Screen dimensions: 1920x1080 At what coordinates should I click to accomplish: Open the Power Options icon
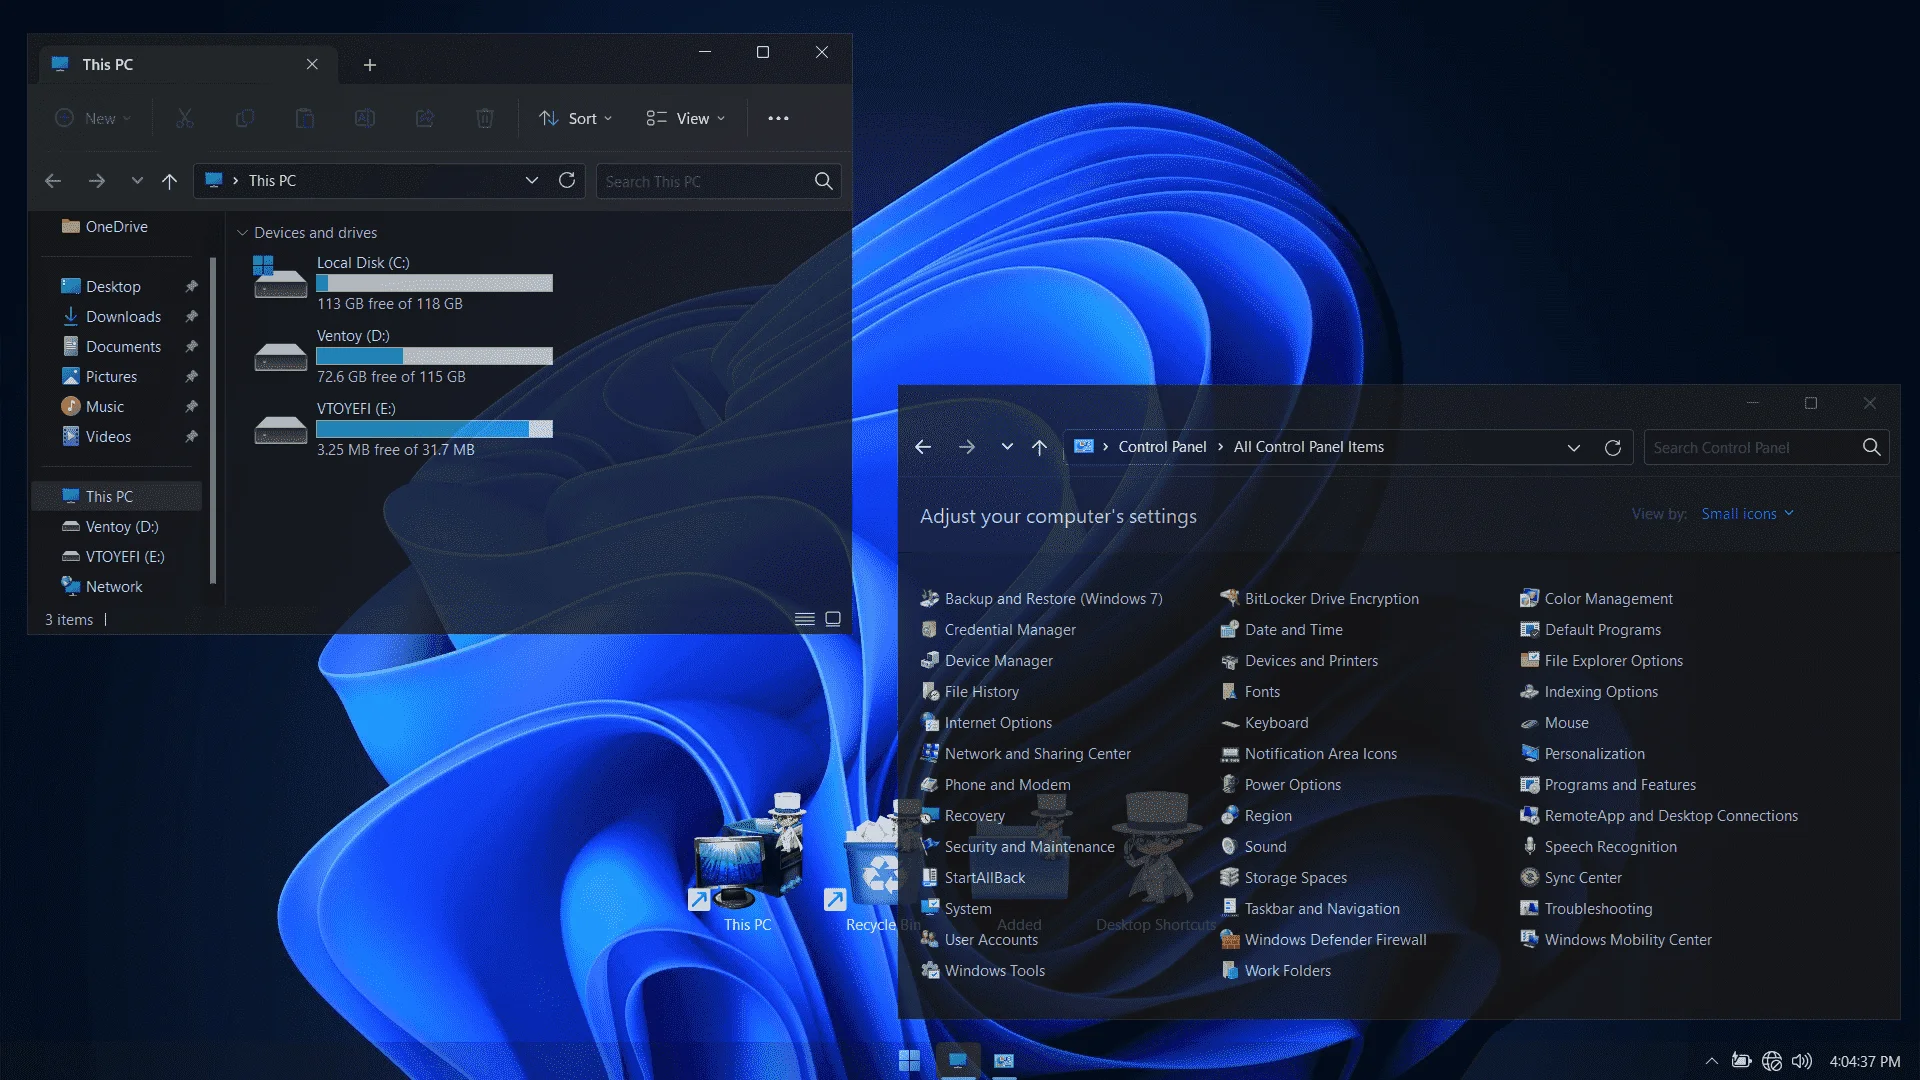click(1230, 785)
